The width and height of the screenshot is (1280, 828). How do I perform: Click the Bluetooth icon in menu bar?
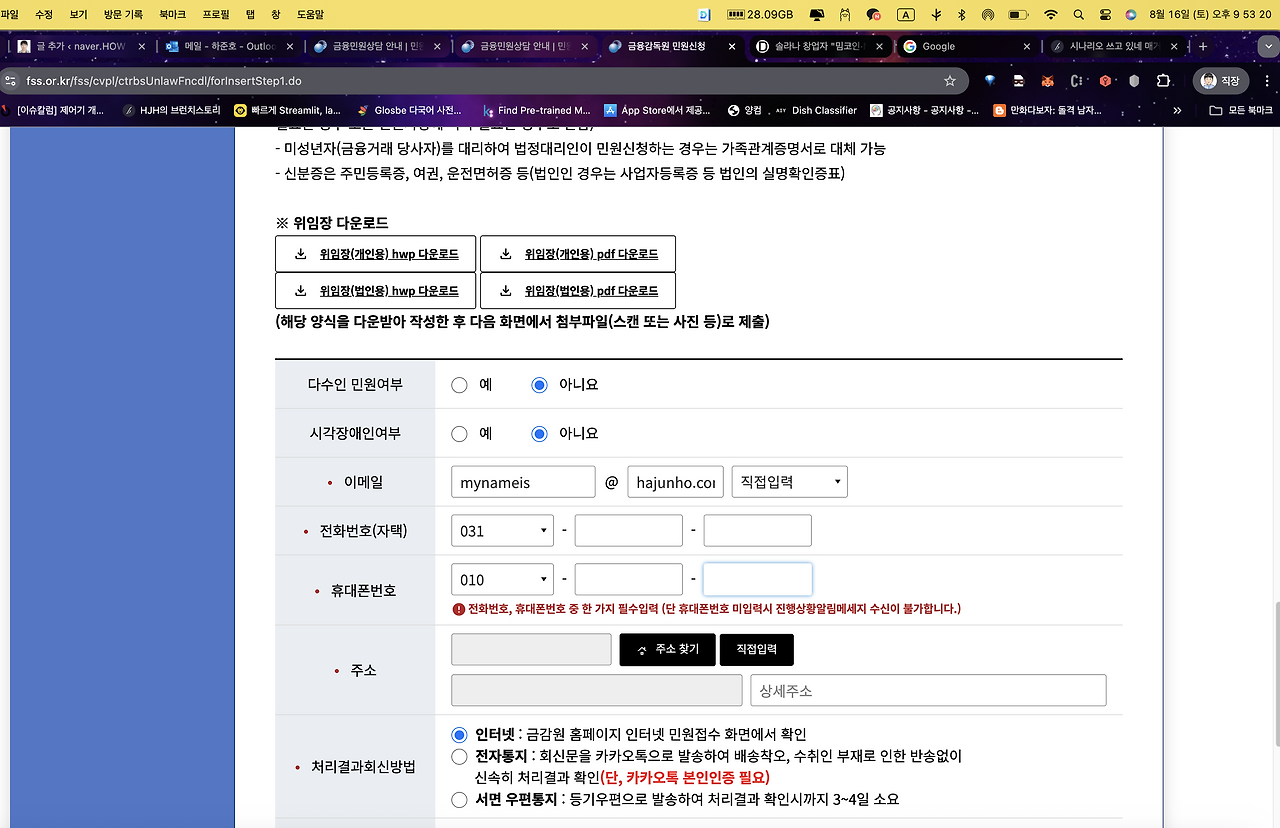(x=961, y=16)
